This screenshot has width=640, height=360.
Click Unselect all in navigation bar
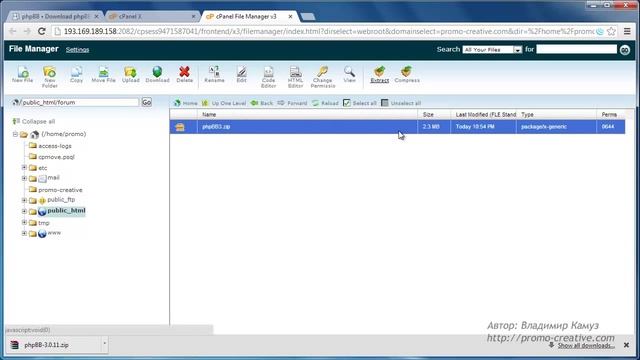tap(401, 103)
